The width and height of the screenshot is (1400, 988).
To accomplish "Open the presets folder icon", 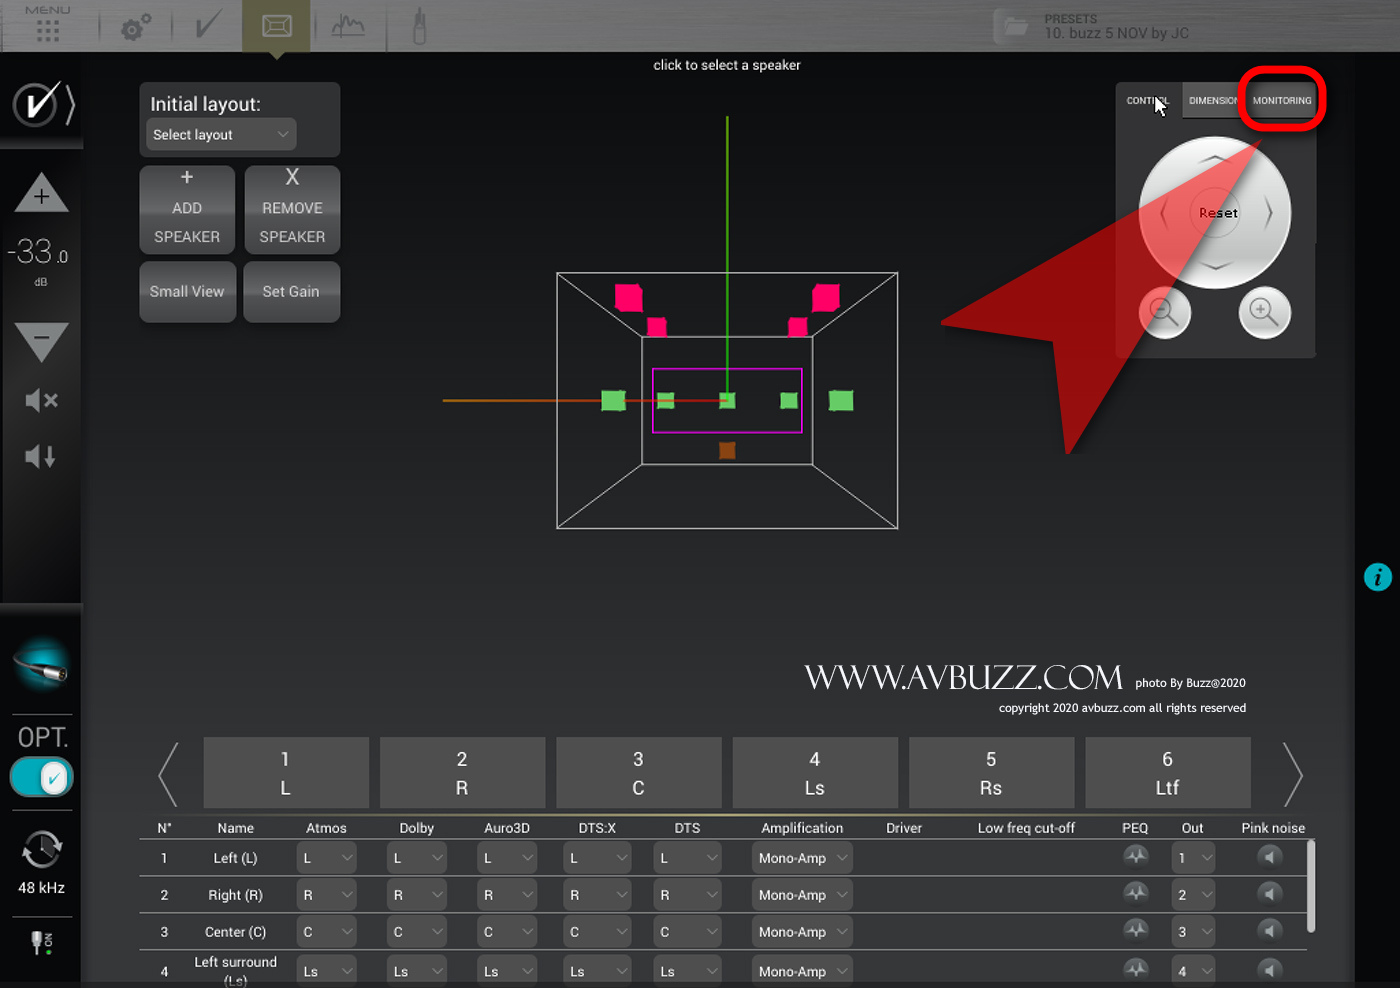I will (x=1015, y=27).
